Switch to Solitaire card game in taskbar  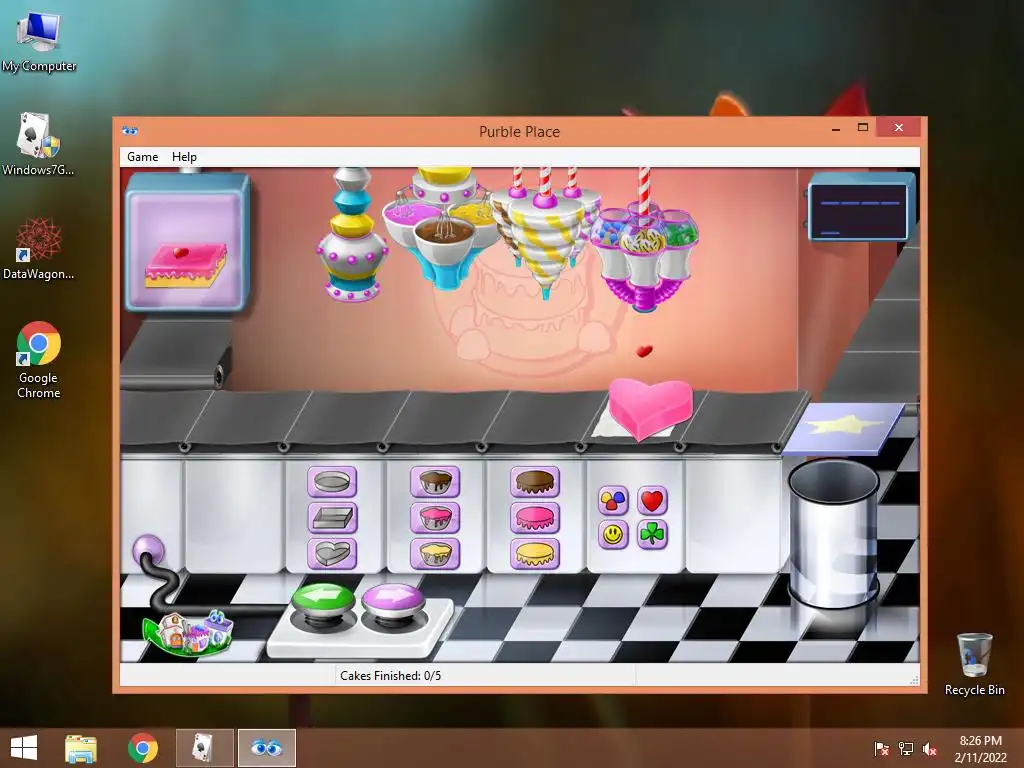(204, 748)
